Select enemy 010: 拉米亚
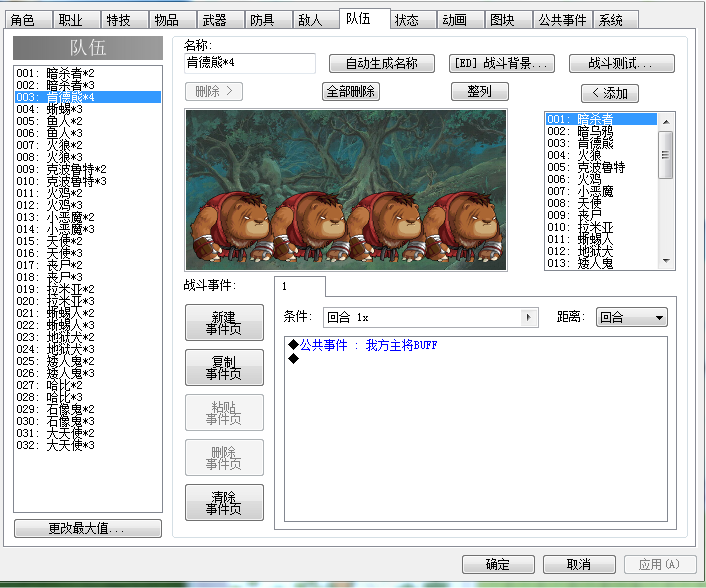 pyautogui.click(x=601, y=227)
